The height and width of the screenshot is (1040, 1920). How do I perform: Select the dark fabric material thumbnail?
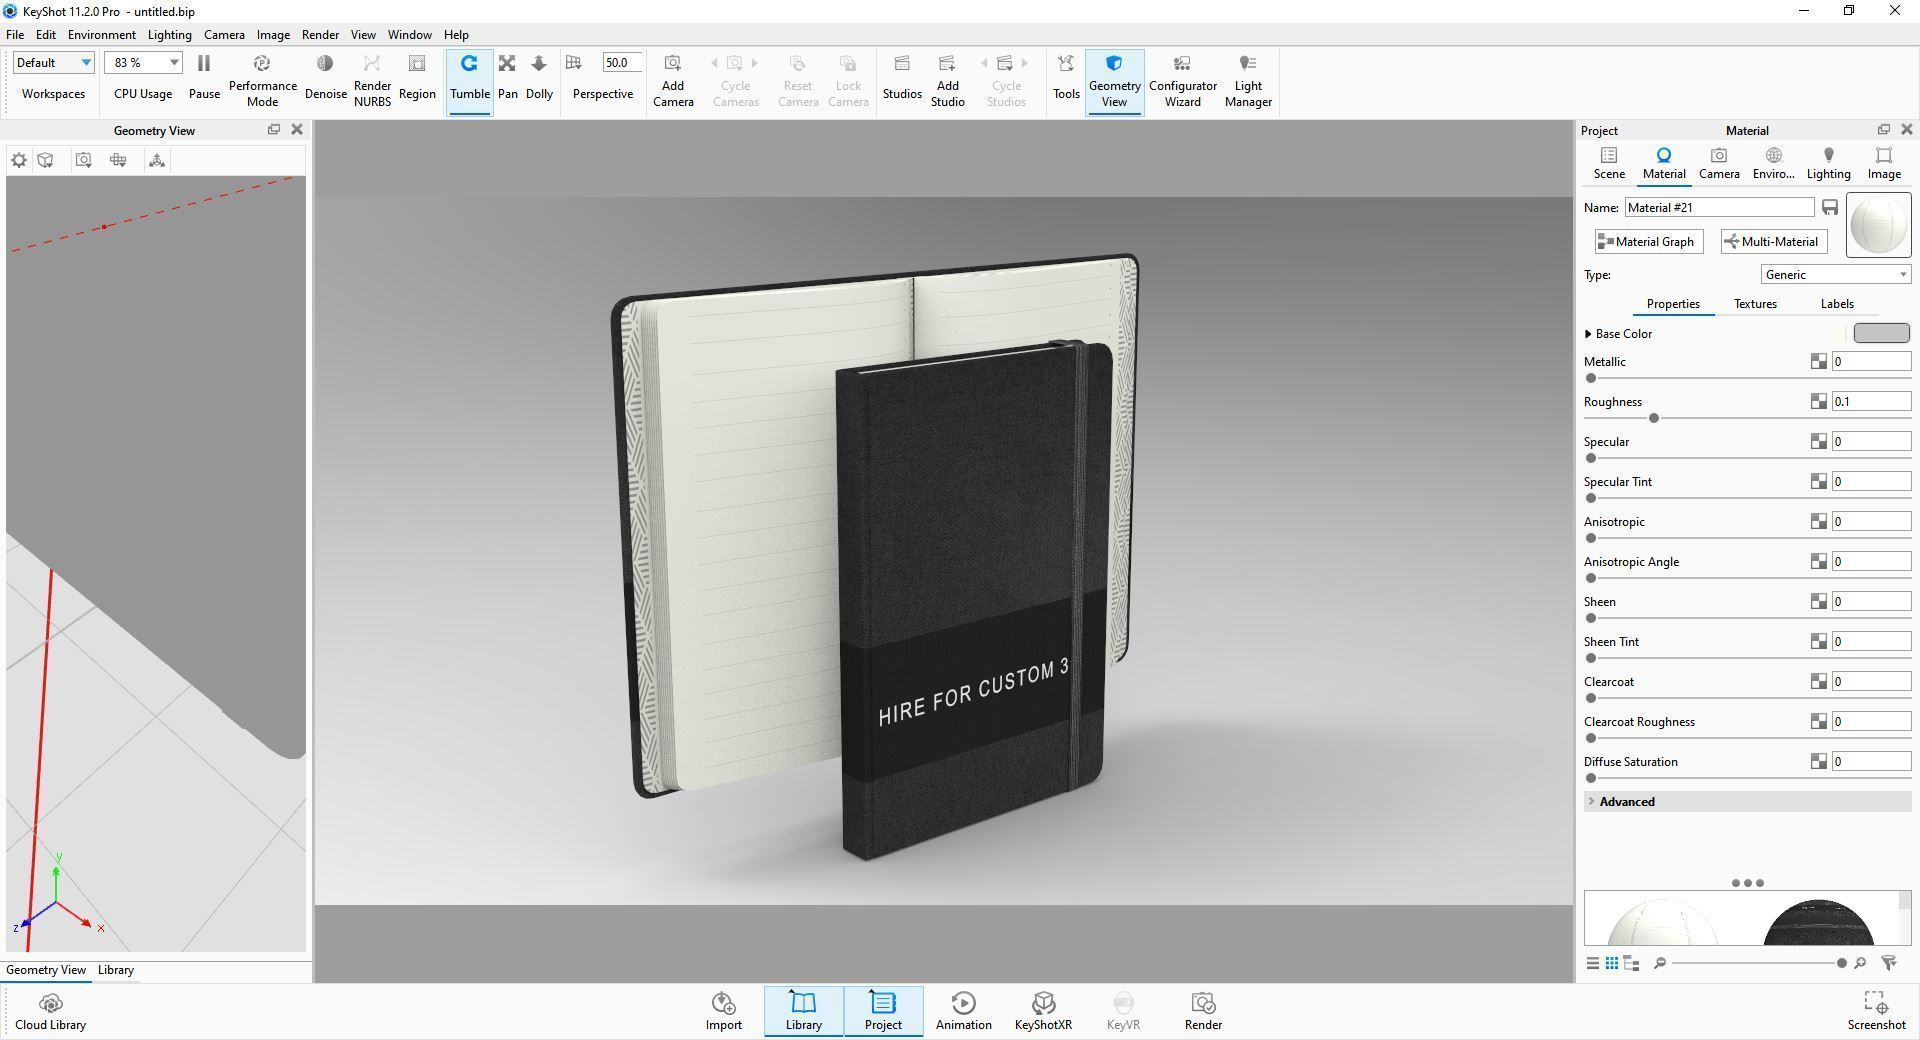1817,922
